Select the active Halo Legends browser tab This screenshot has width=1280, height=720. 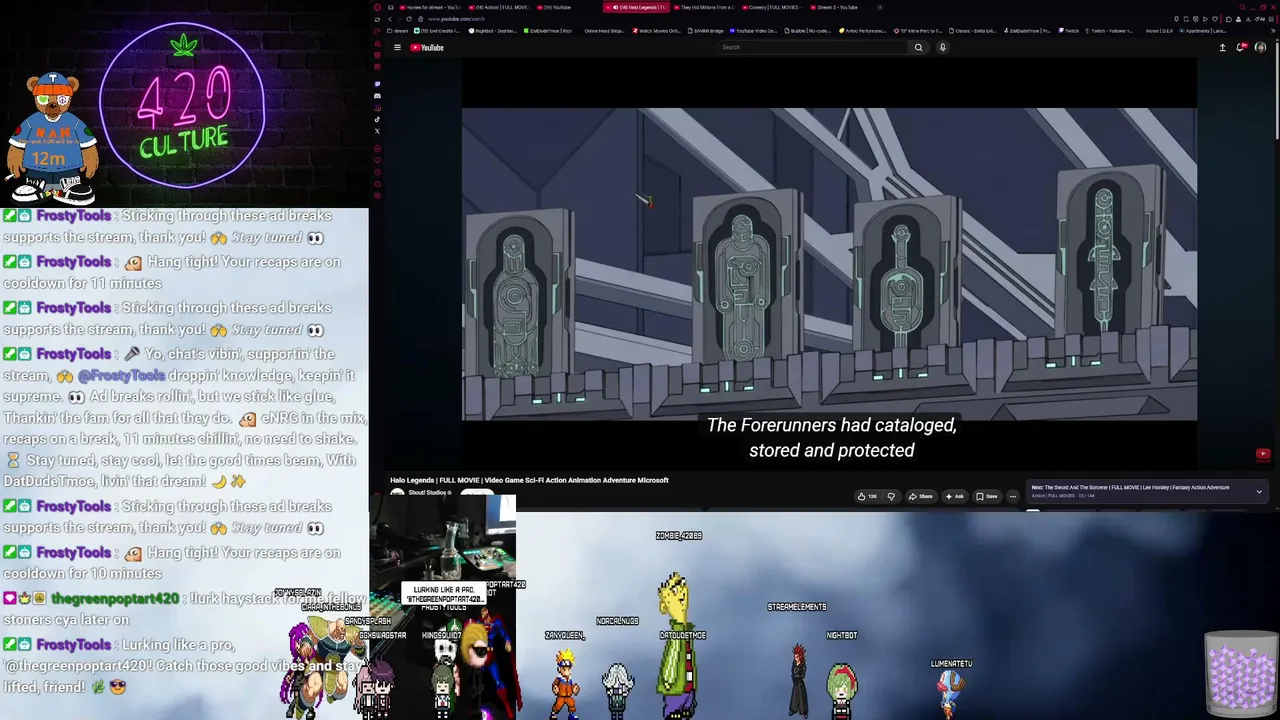(637, 7)
